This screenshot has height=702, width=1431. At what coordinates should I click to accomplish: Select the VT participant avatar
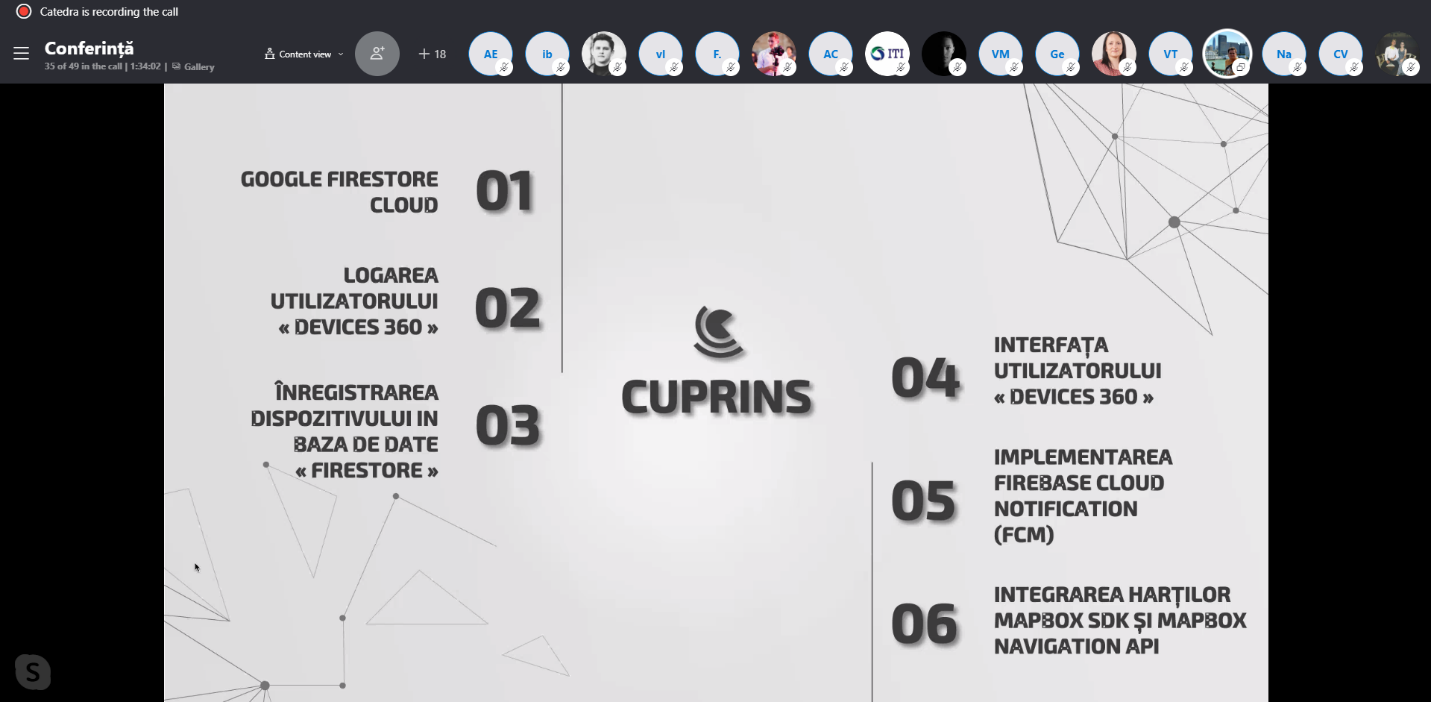point(1171,54)
